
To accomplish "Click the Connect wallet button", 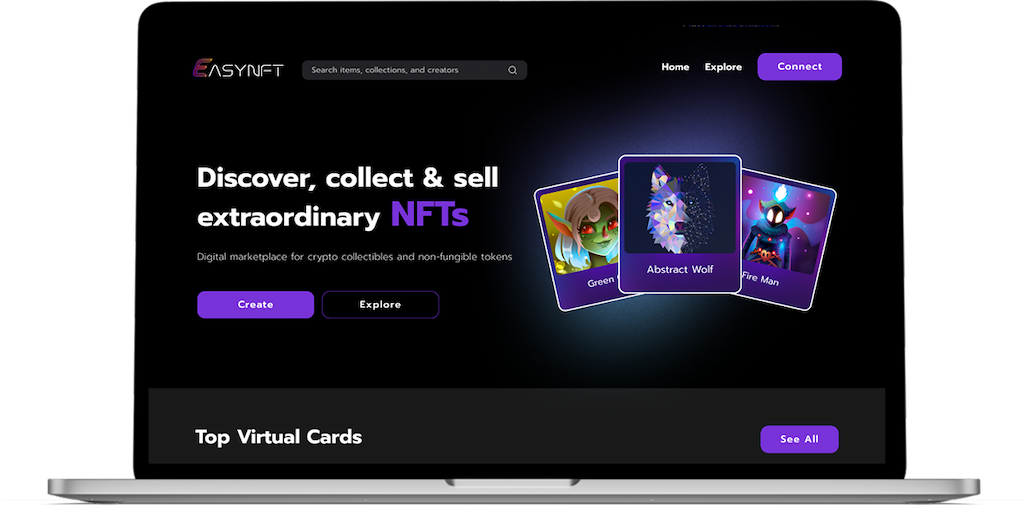I will tap(799, 67).
